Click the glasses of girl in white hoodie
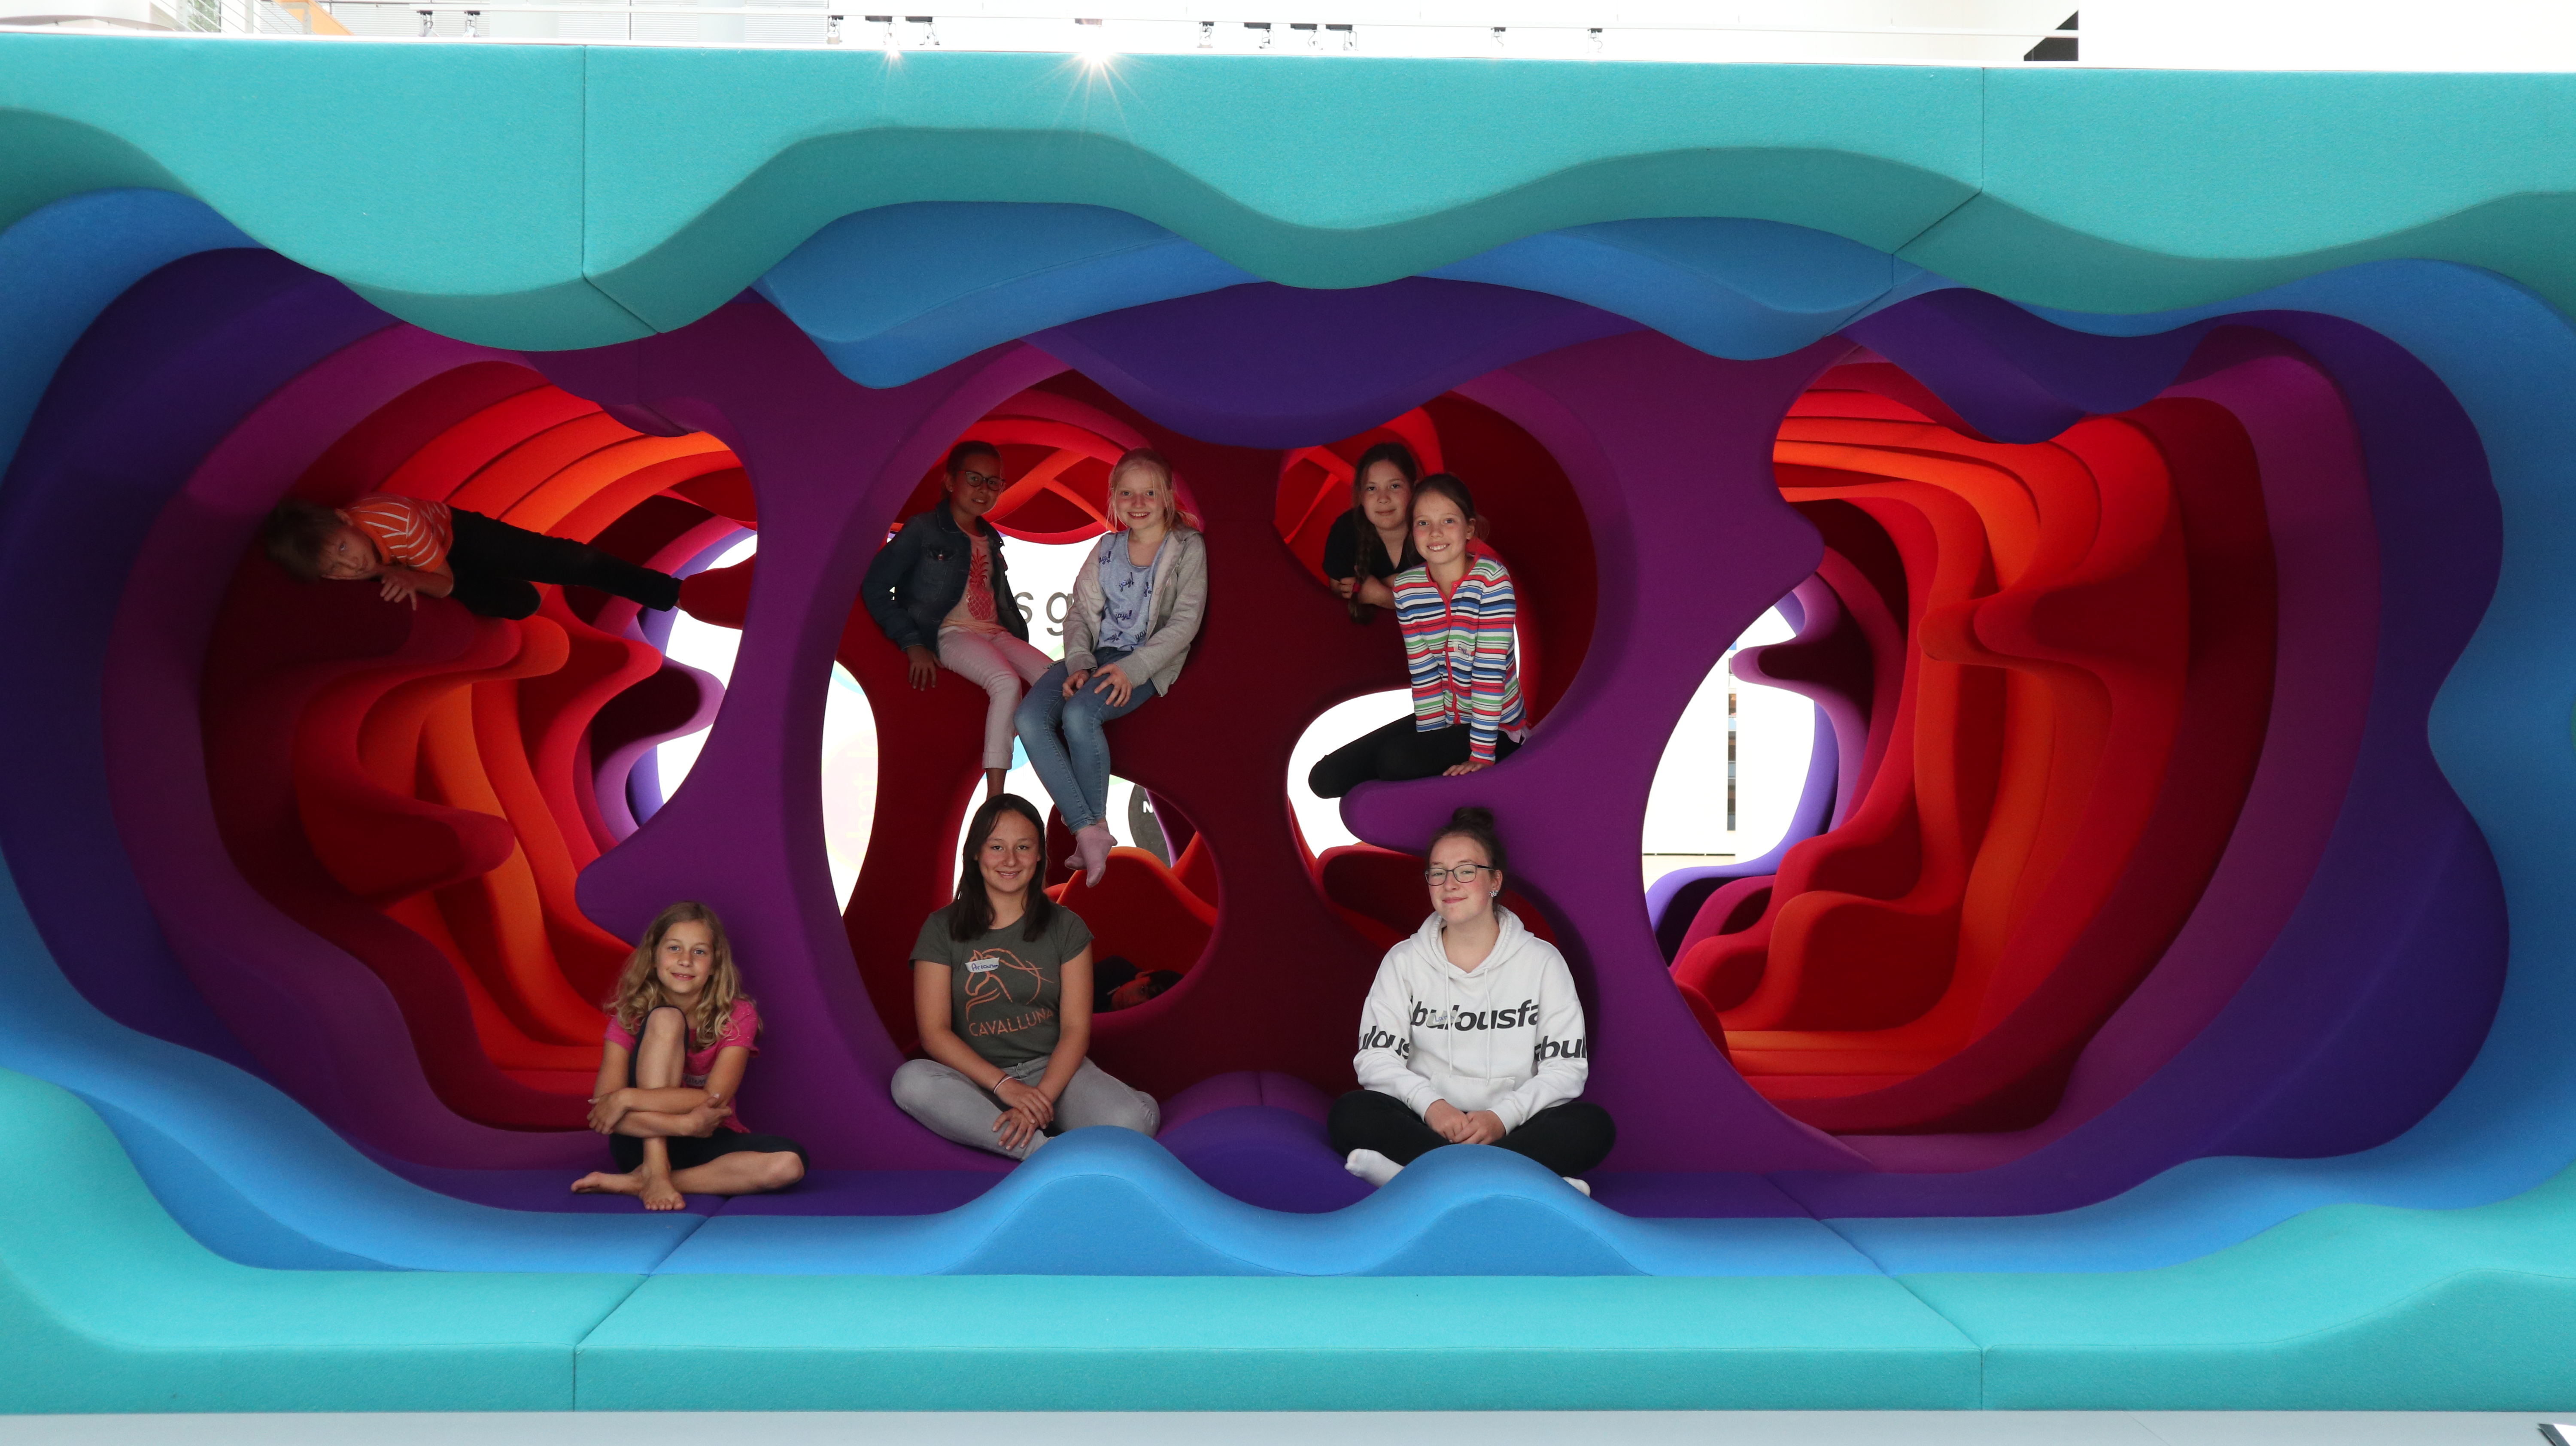This screenshot has height=1446, width=2576. 1458,874
